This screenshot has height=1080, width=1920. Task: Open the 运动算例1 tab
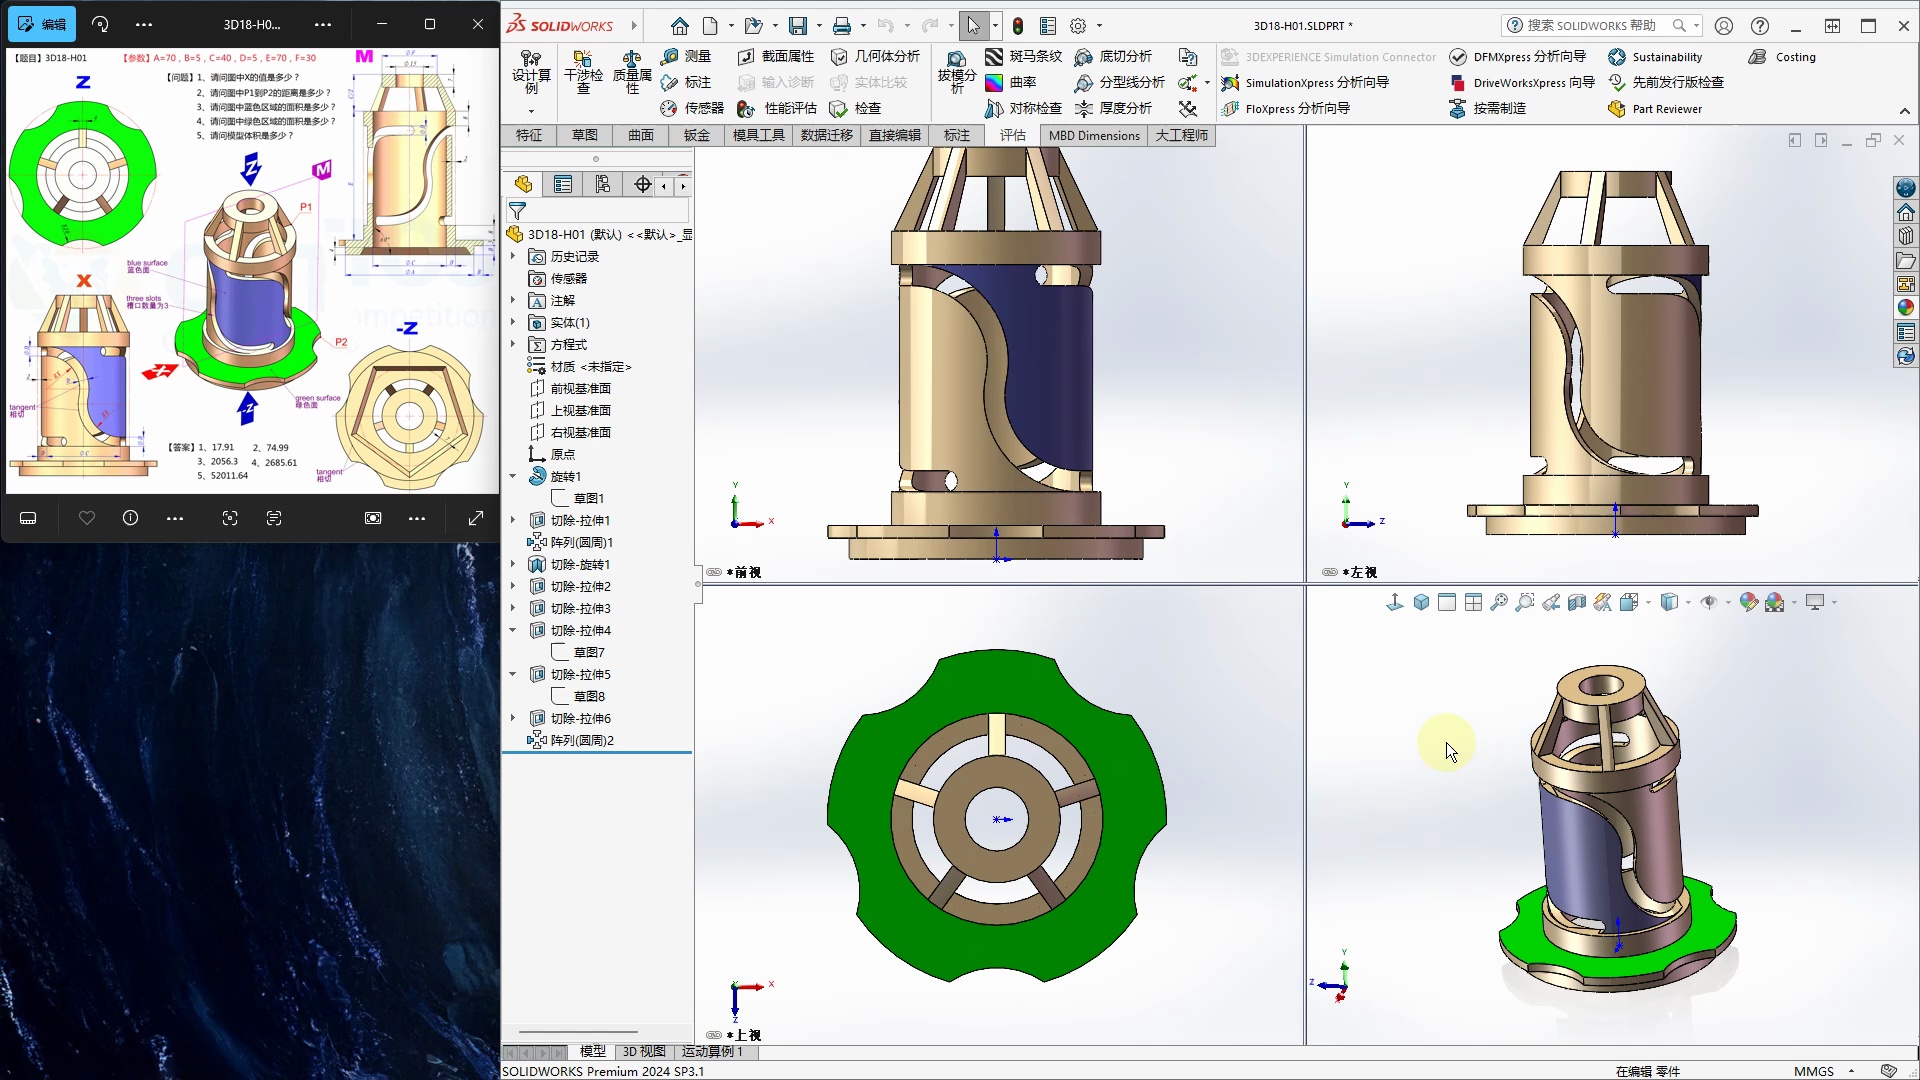tap(712, 1052)
